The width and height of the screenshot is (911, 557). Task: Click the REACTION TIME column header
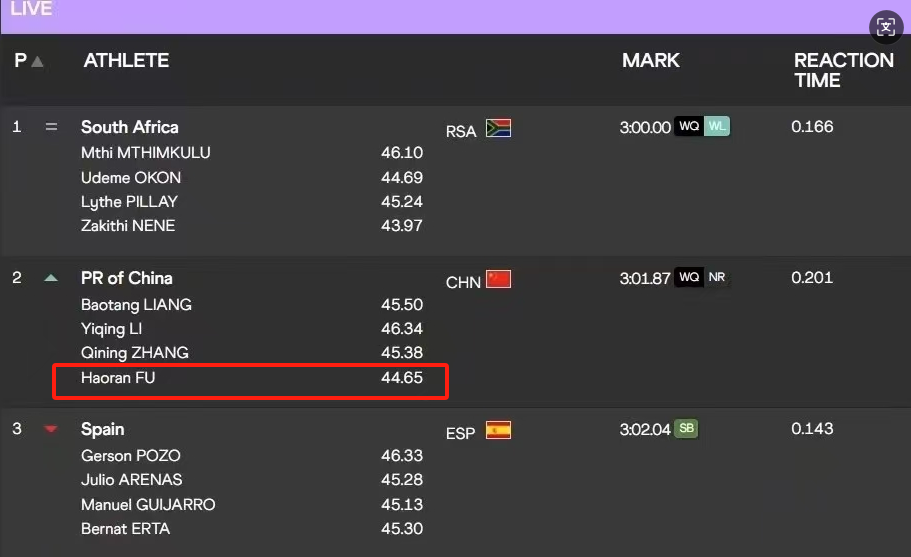pyautogui.click(x=844, y=70)
